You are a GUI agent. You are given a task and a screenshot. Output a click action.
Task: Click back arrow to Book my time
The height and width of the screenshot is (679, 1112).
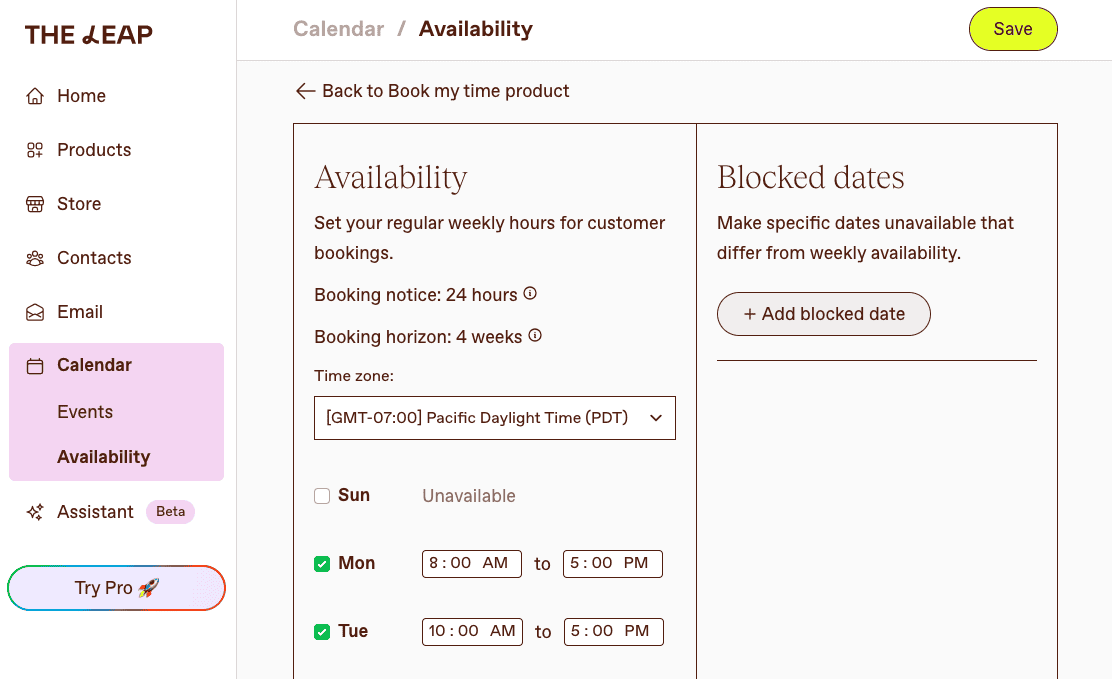tap(305, 91)
